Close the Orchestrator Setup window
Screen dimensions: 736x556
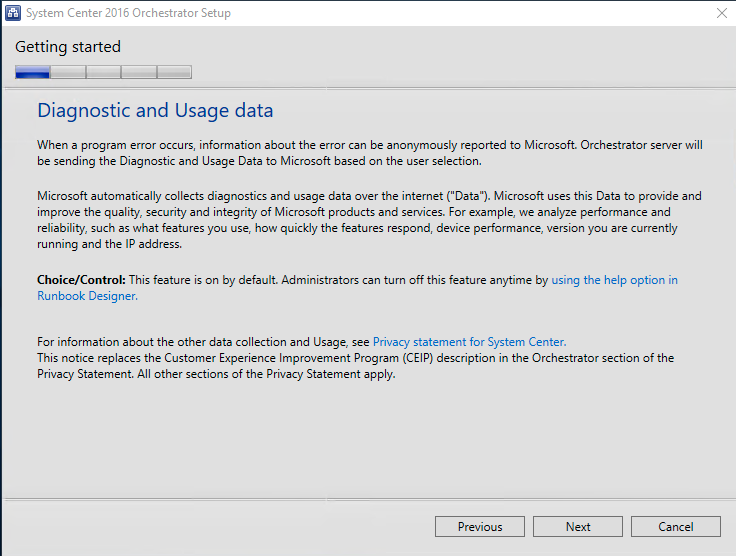tap(721, 13)
